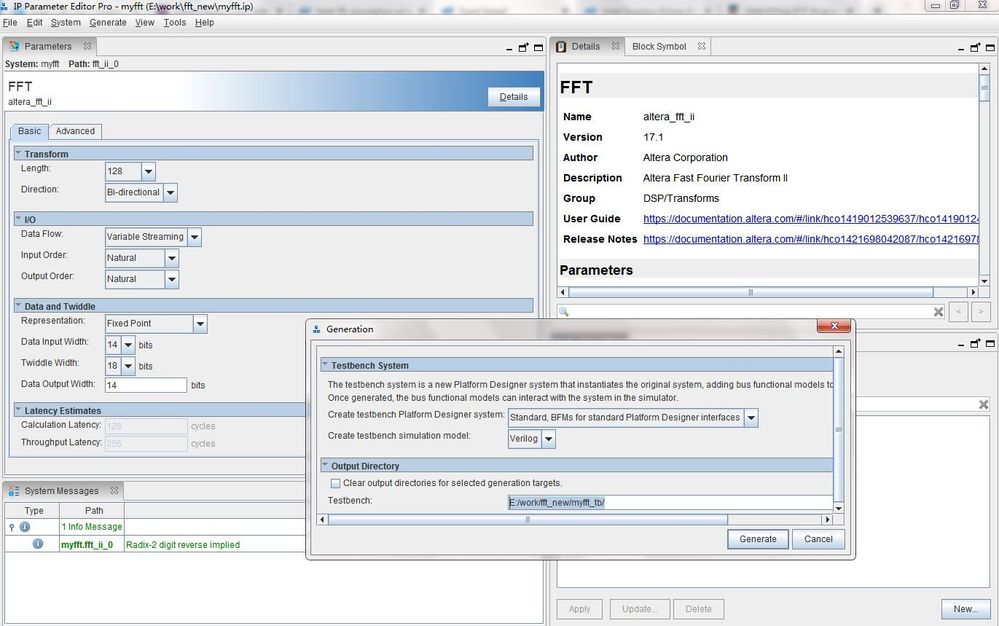Collapse the Testbench System section
Image resolution: width=999 pixels, height=626 pixels.
click(x=324, y=365)
